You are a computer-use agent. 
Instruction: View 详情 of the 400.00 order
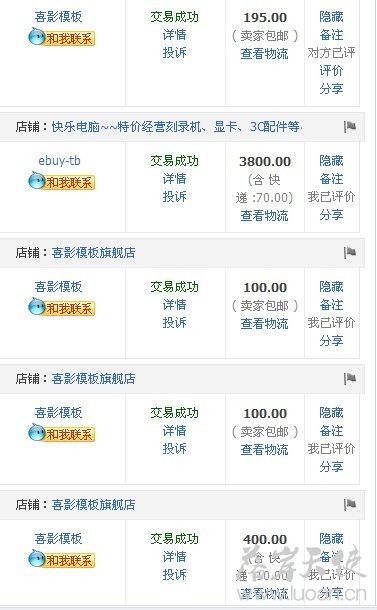pyautogui.click(x=174, y=557)
